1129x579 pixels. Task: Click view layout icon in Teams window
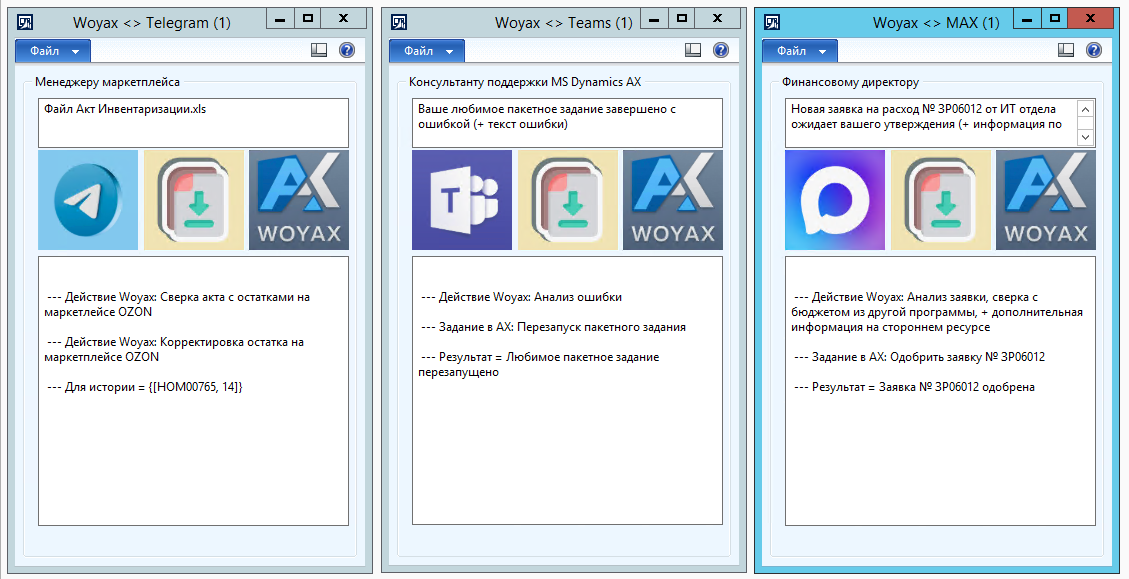click(693, 50)
